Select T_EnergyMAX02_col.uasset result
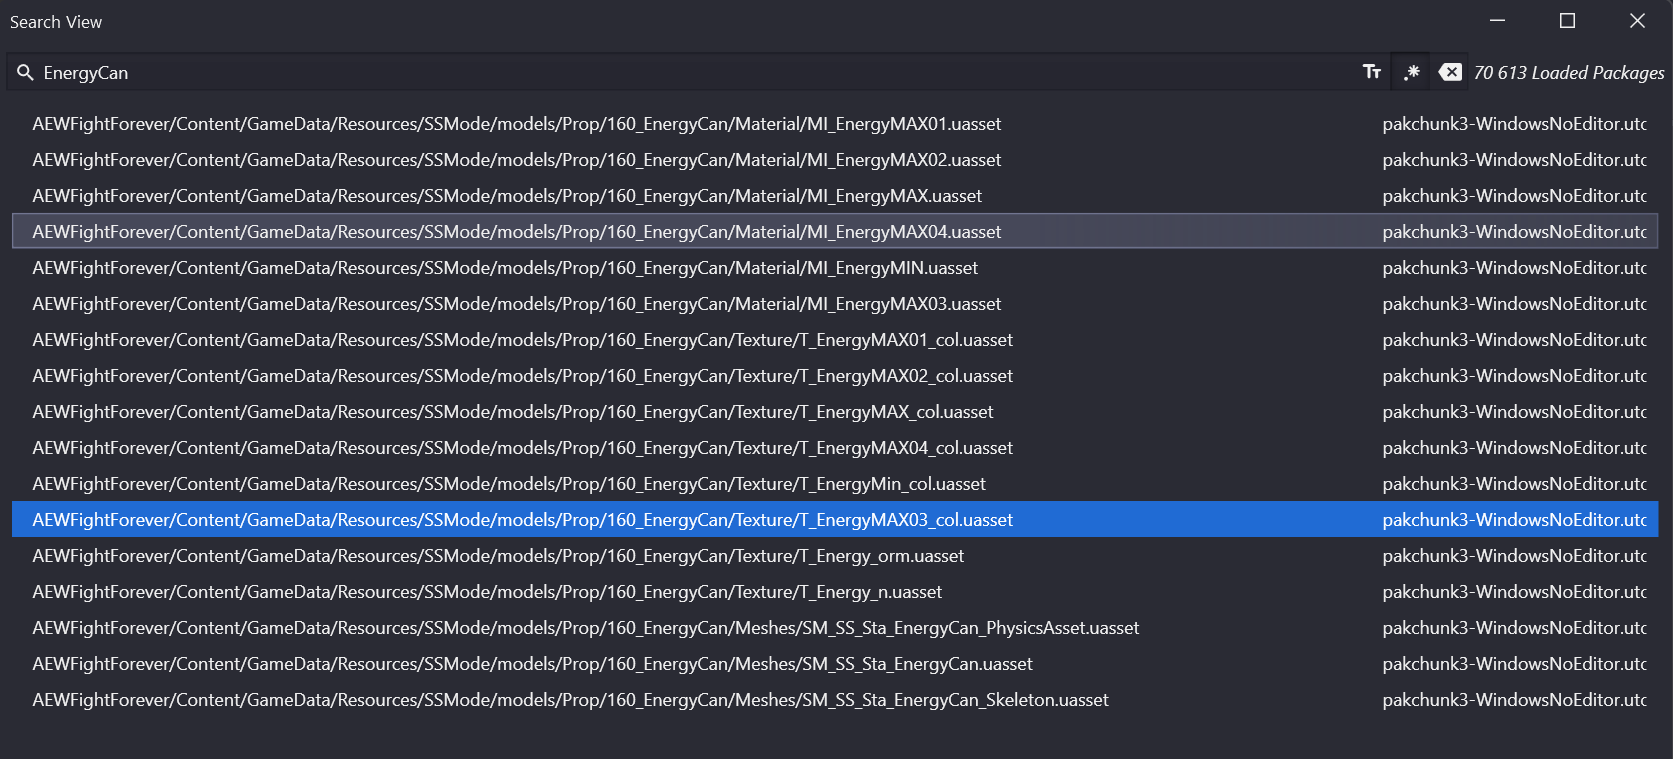The image size is (1673, 759). coord(835,376)
